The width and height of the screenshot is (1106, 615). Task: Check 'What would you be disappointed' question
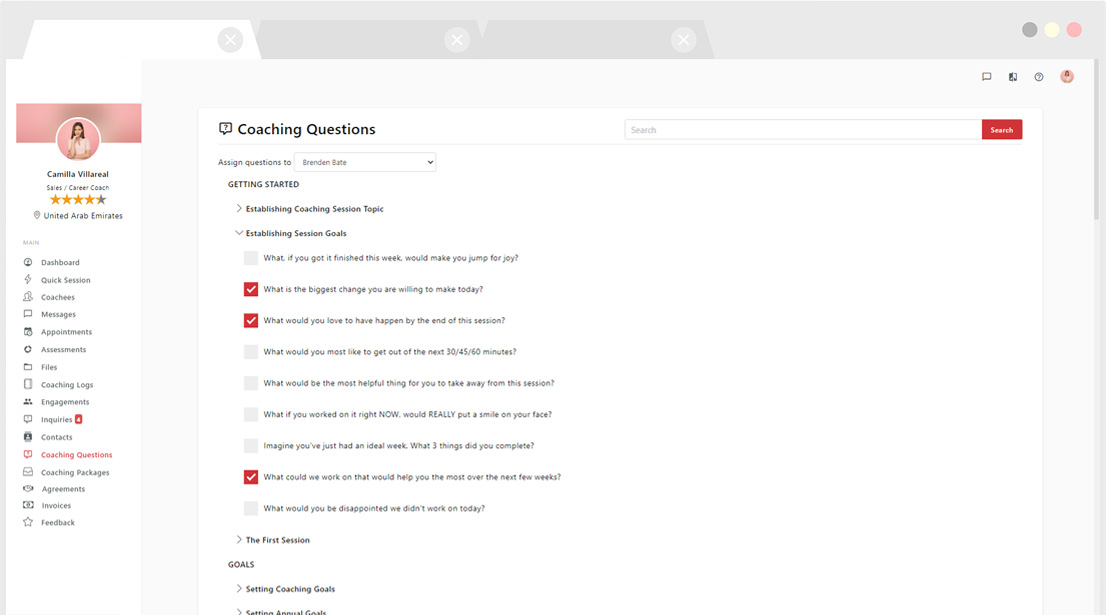(x=251, y=508)
